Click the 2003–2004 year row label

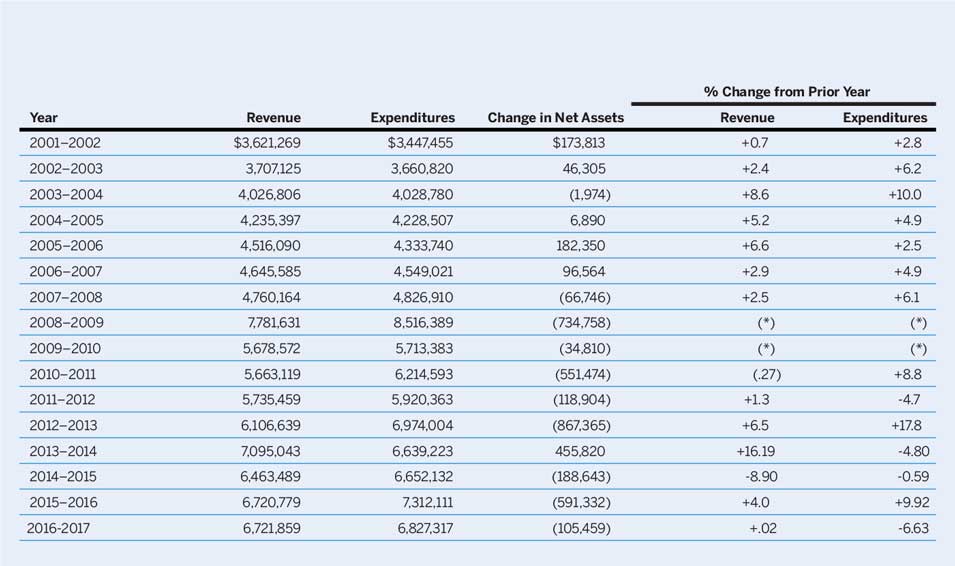(x=66, y=194)
